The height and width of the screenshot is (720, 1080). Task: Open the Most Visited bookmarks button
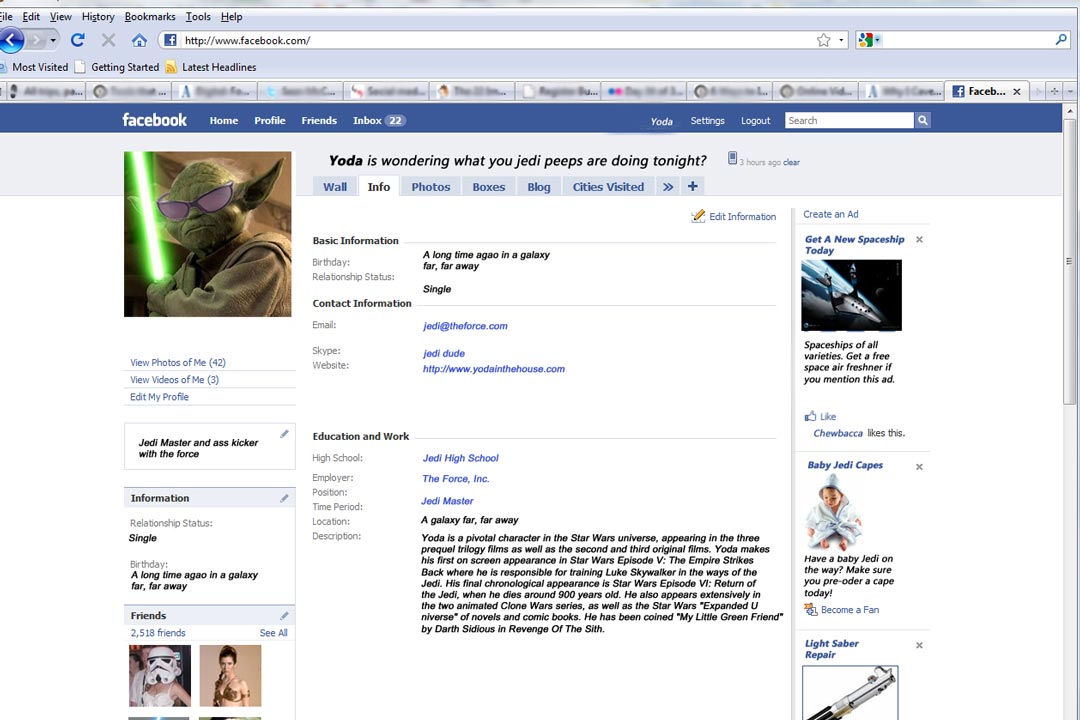[34, 67]
